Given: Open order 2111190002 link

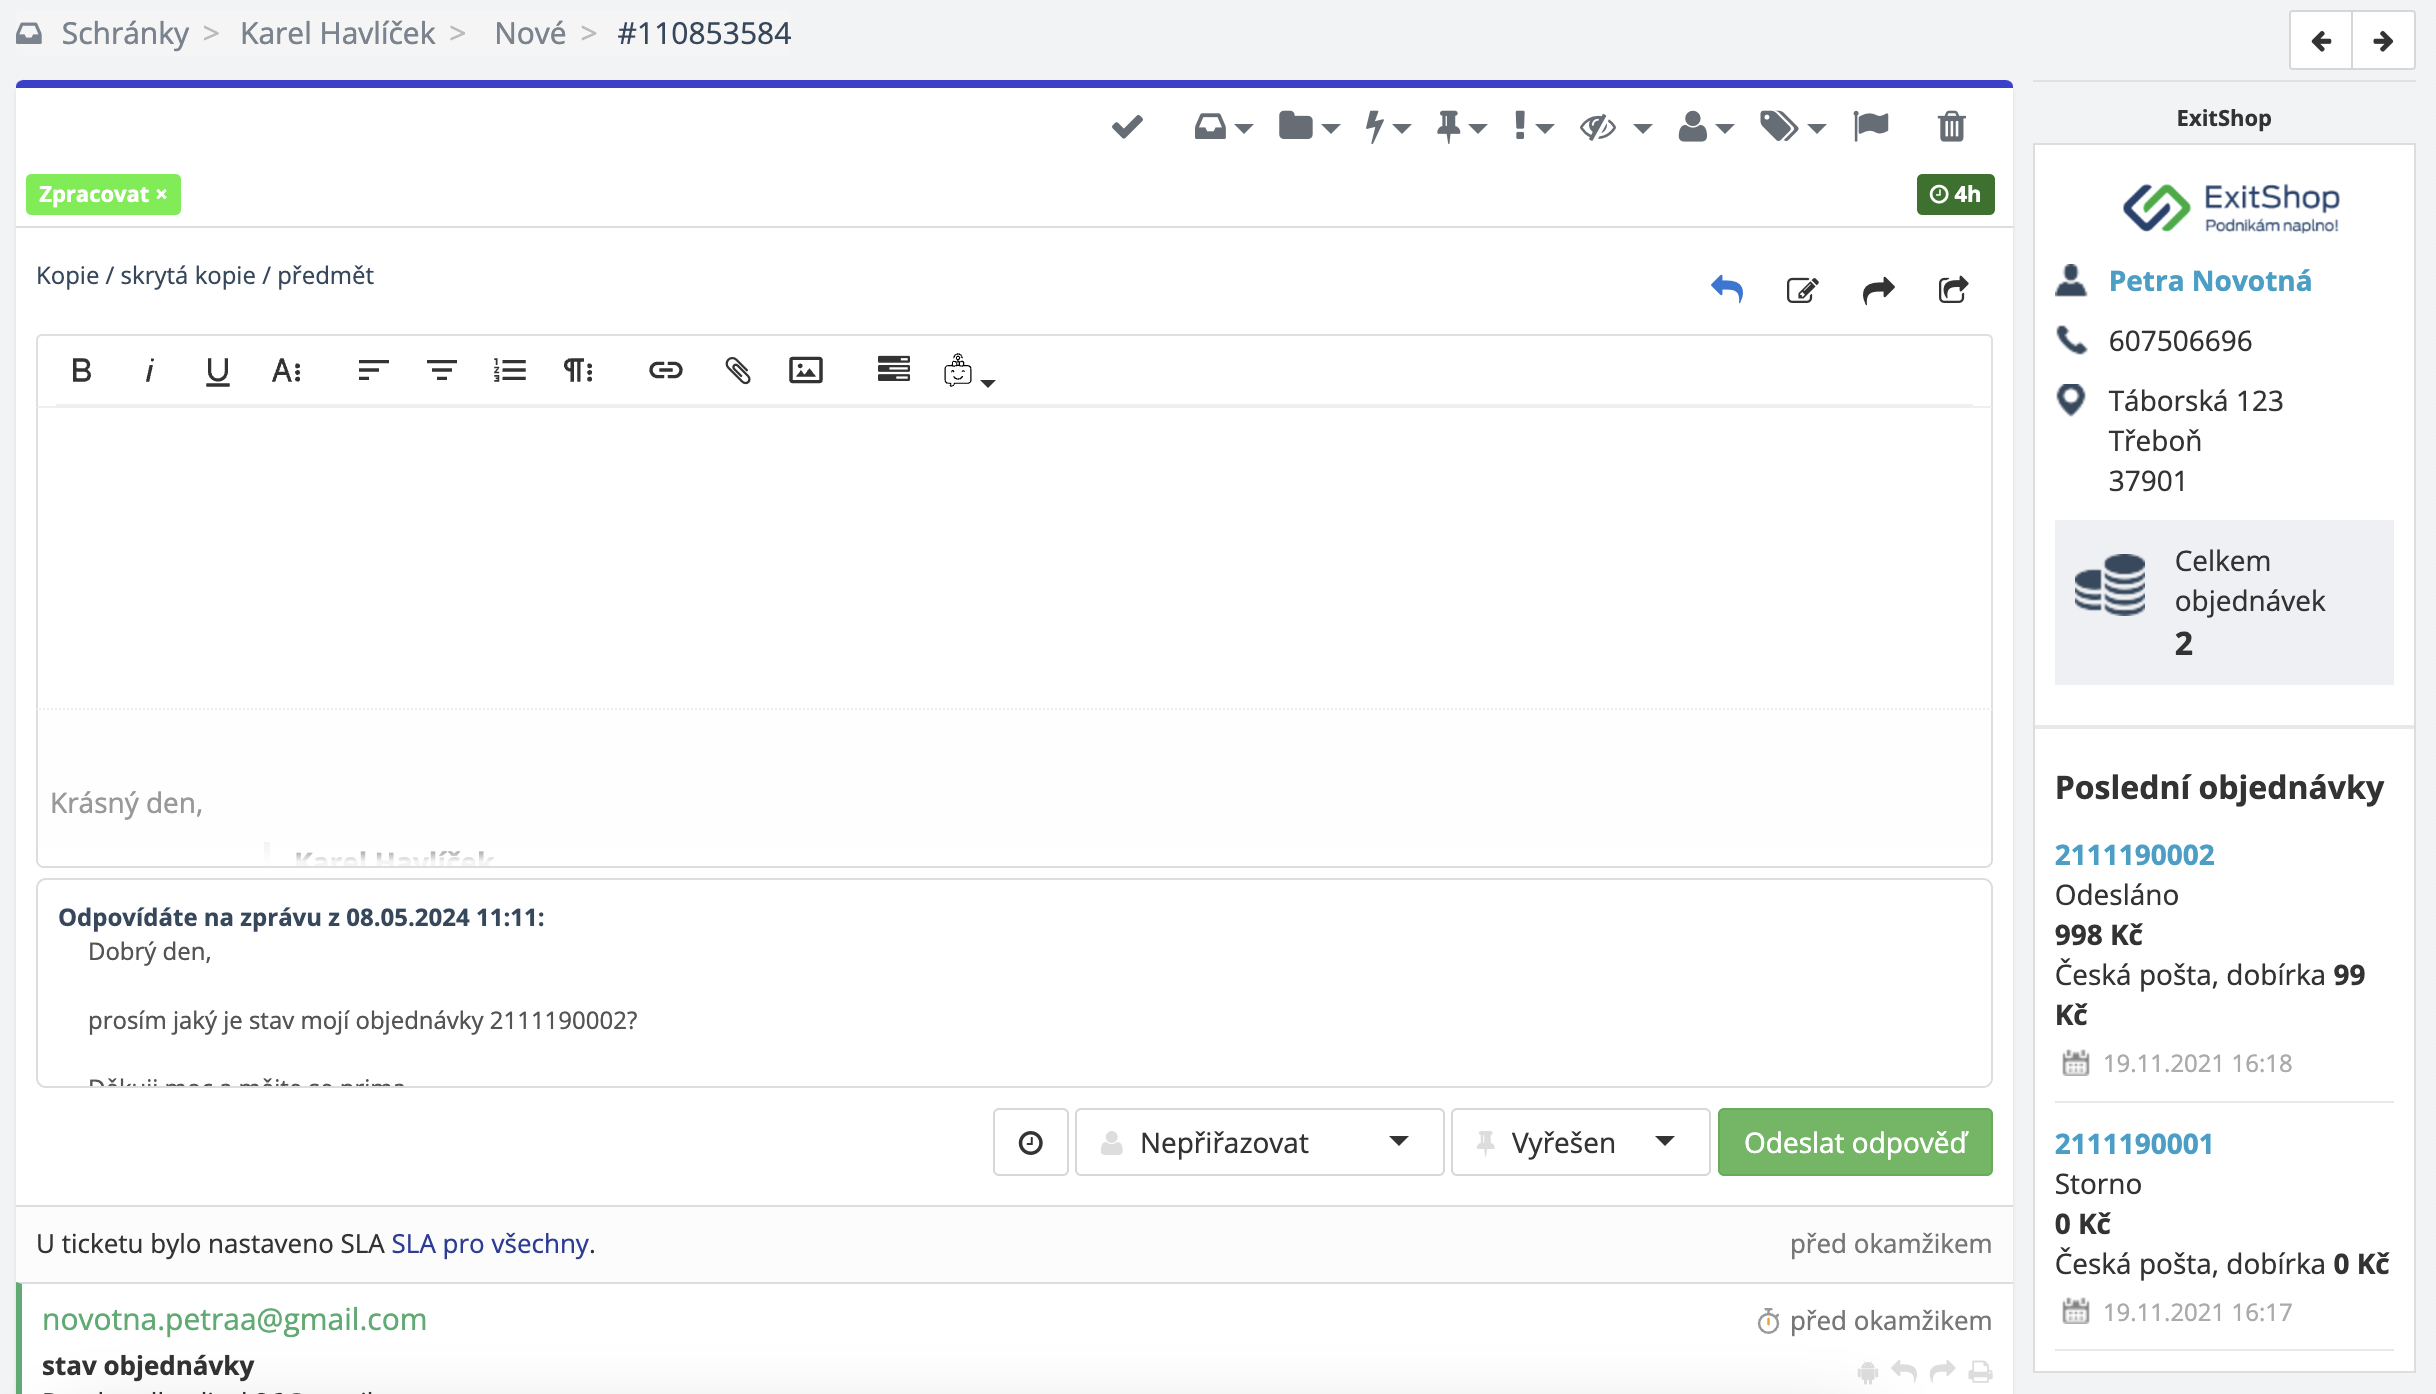Looking at the screenshot, I should pyautogui.click(x=2134, y=855).
